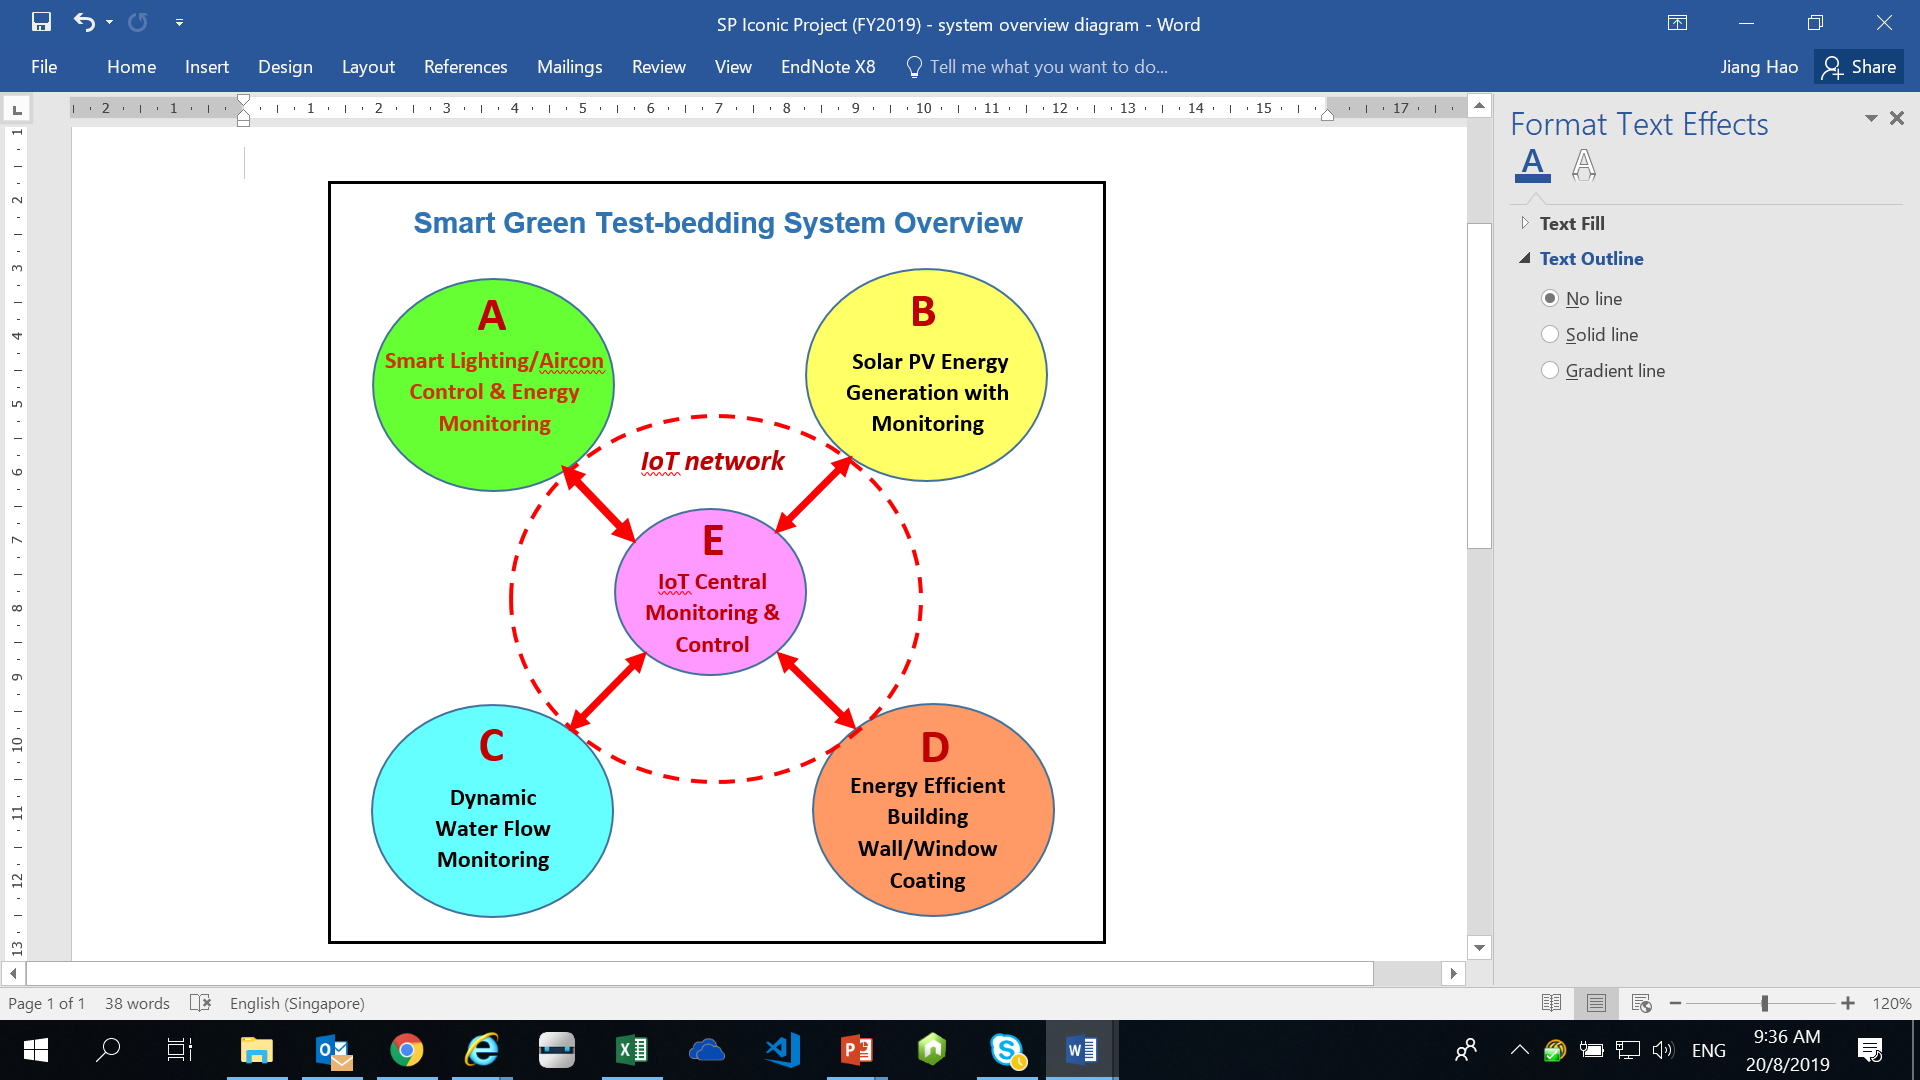Screen dimensions: 1920x1080
Task: Select the Gradient line radio button
Action: (1550, 370)
